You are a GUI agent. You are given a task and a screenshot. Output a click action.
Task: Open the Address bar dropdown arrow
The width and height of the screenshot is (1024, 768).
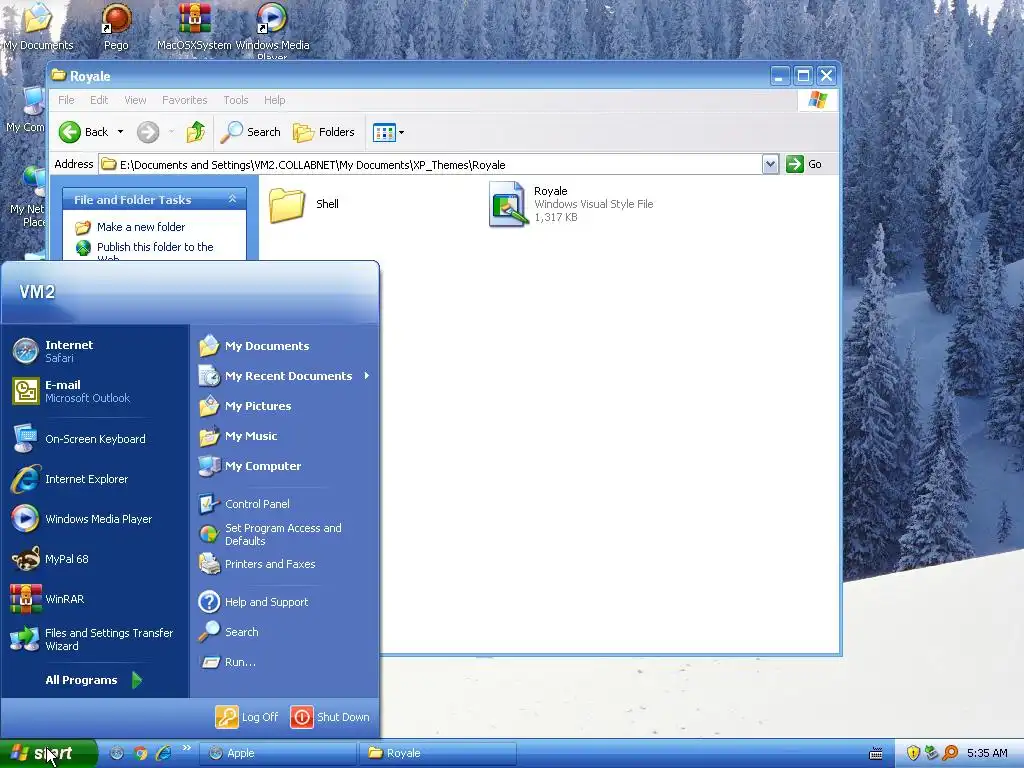click(x=770, y=164)
